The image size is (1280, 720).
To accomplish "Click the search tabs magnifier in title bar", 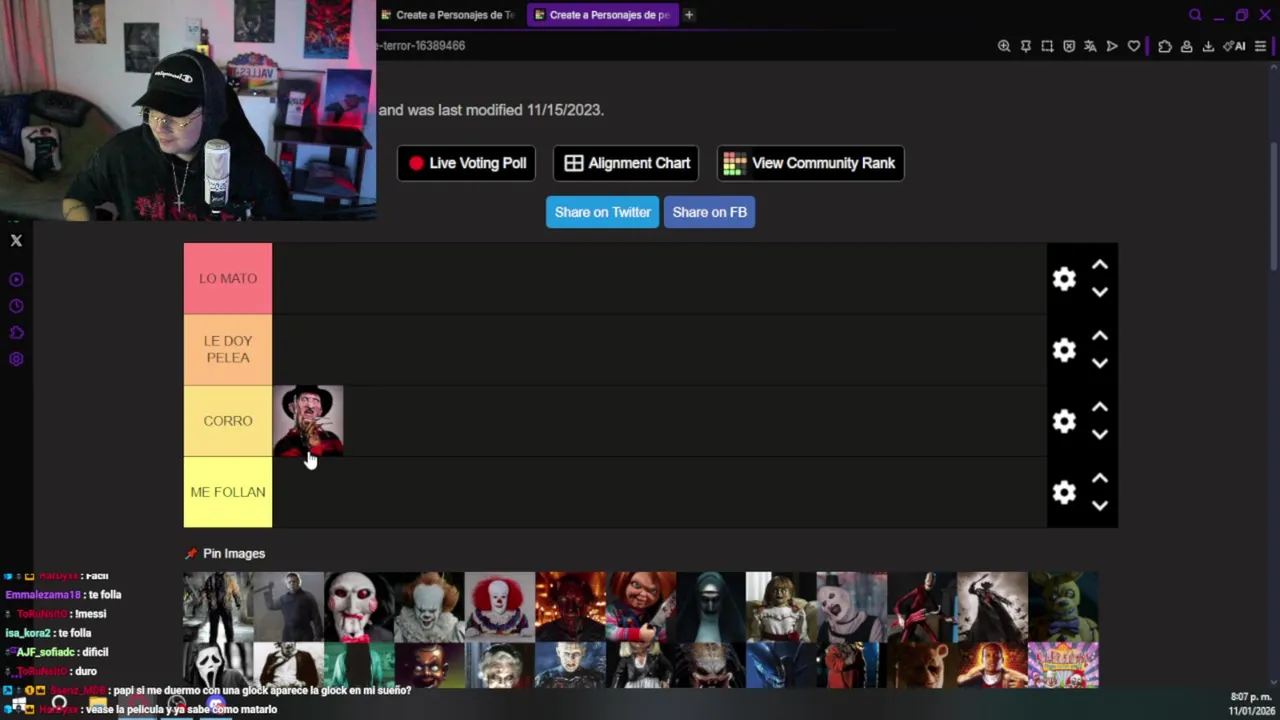I will click(x=1195, y=15).
